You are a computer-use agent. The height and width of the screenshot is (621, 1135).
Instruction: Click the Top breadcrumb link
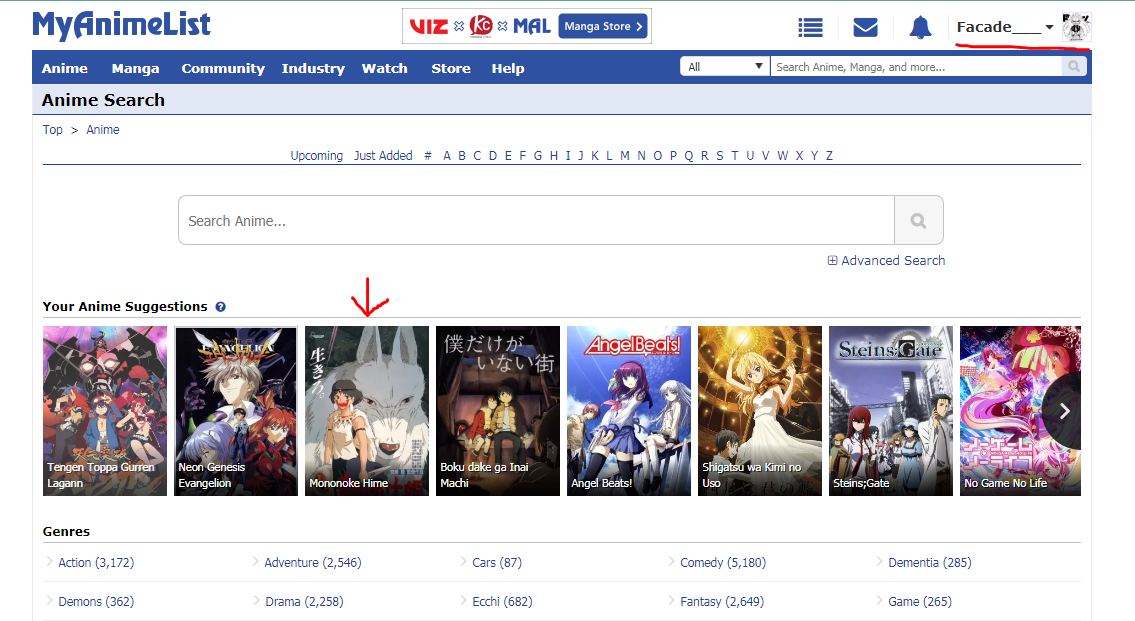(x=52, y=130)
